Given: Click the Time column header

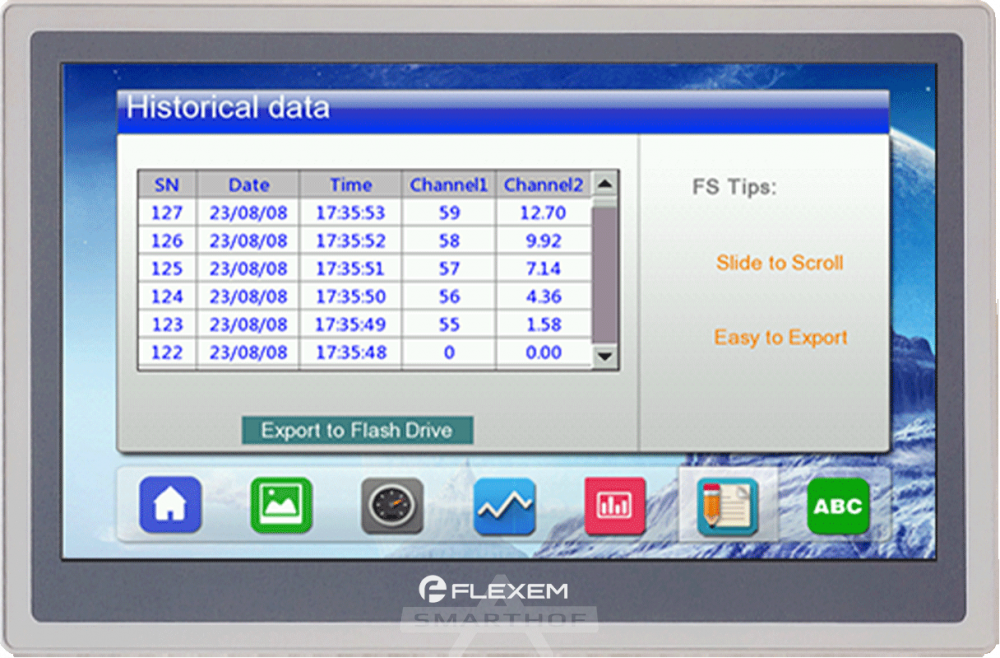Looking at the screenshot, I should click(350, 185).
